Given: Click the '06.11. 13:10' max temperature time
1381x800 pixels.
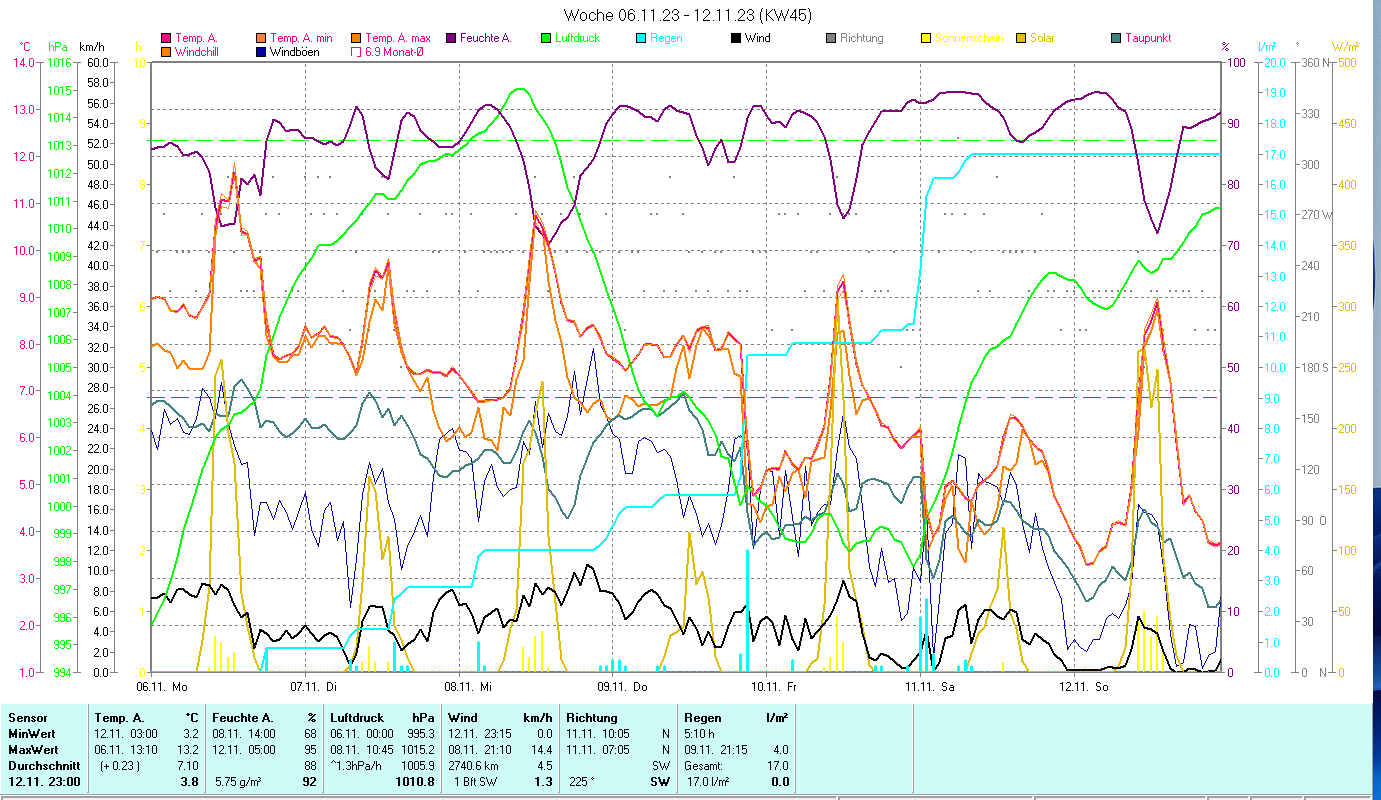Looking at the screenshot, I should (125, 749).
